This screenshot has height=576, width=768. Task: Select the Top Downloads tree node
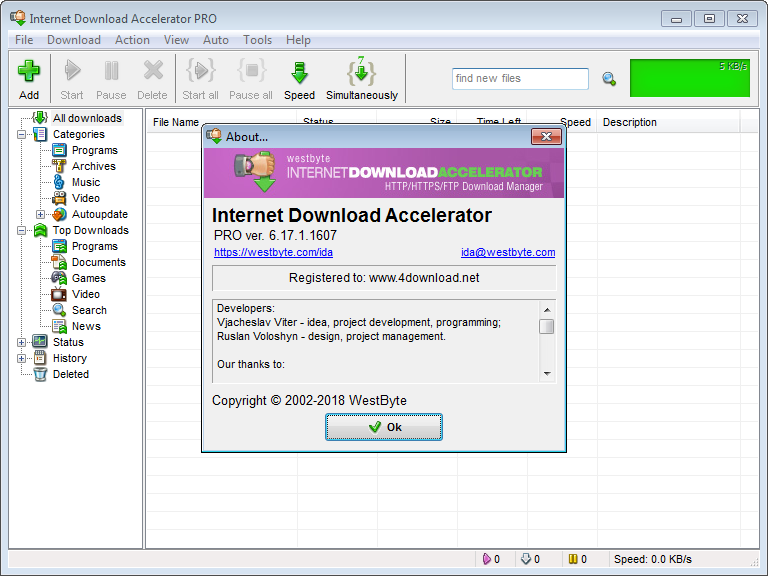91,230
